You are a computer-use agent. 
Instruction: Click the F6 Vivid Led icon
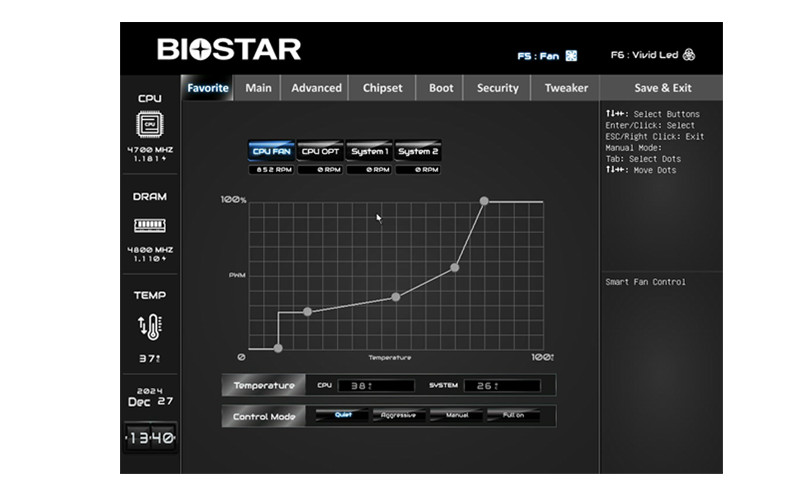point(689,55)
